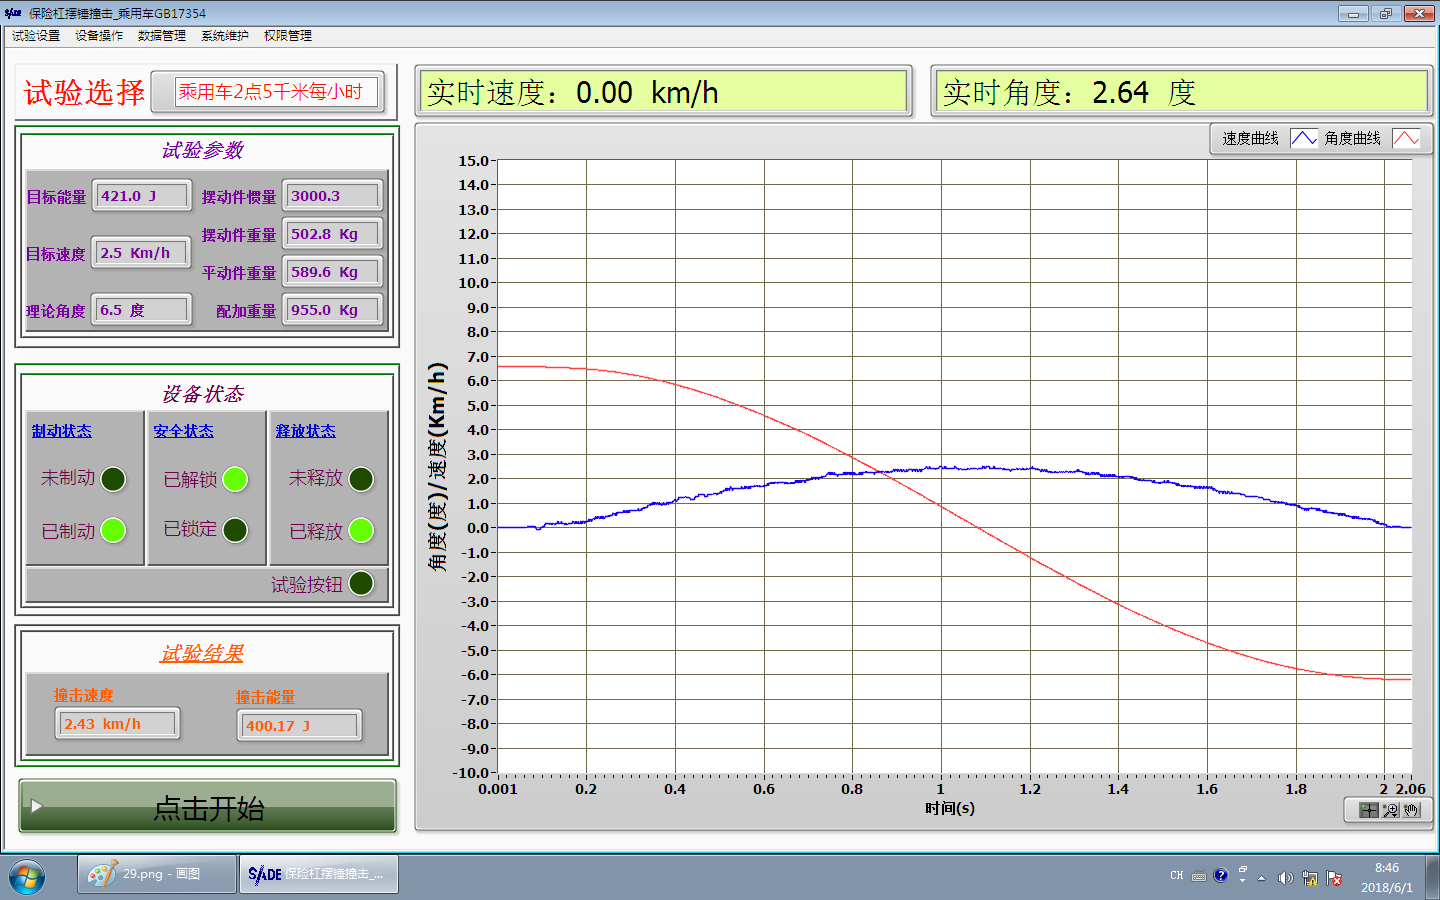This screenshot has height=900, width=1440.
Task: Toggle the 已制动 green indicator light
Action: pyautogui.click(x=114, y=530)
